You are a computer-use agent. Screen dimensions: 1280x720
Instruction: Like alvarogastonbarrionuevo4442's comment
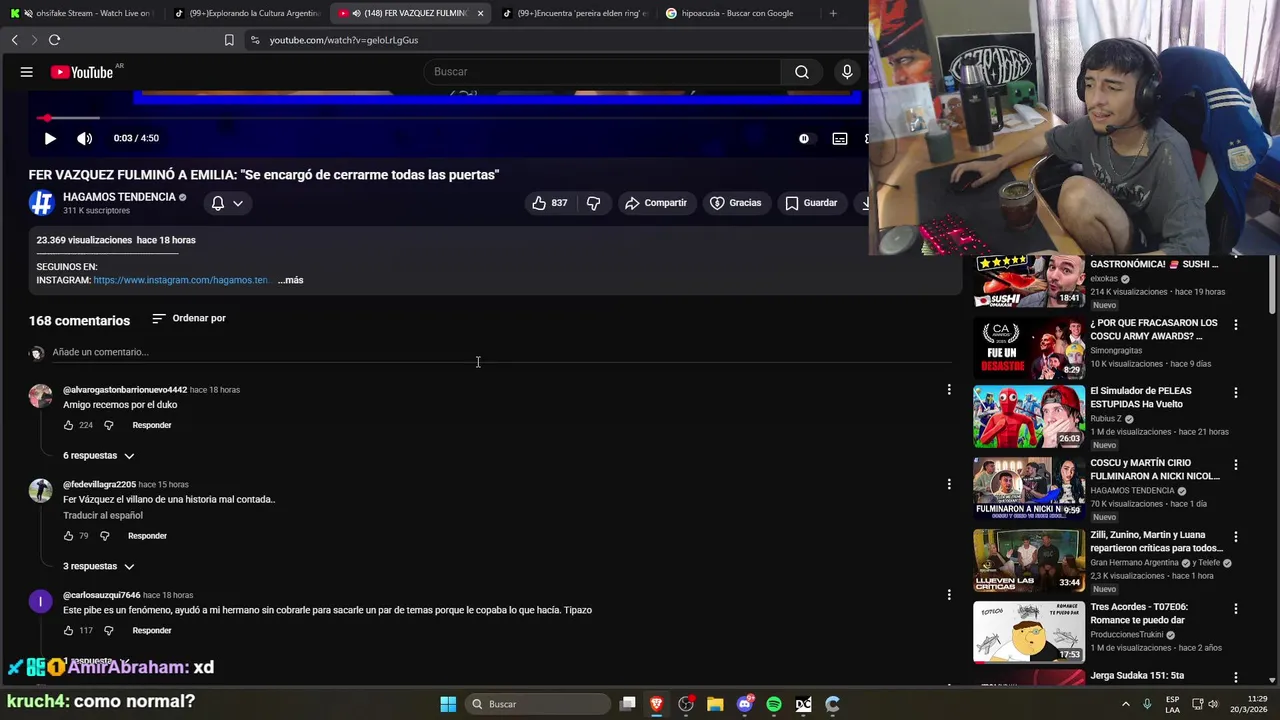[68, 425]
